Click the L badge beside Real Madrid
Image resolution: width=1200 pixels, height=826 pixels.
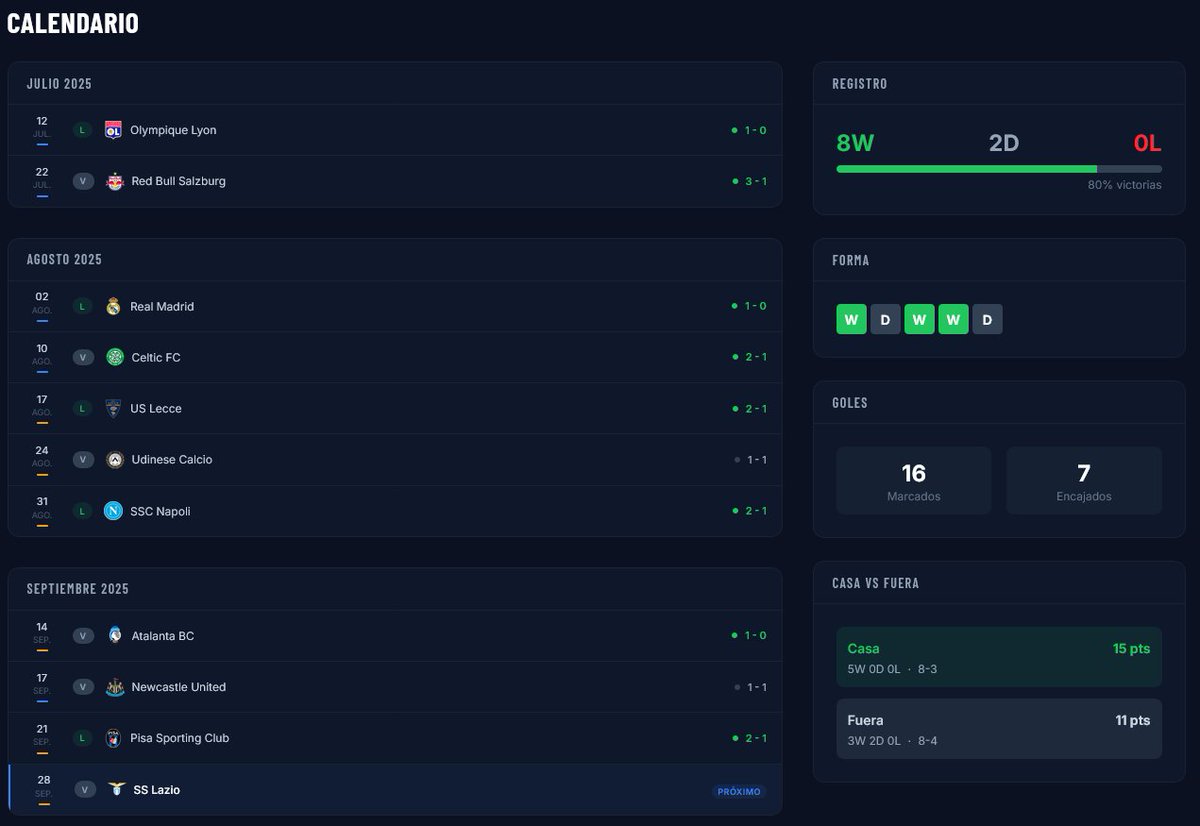(82, 306)
